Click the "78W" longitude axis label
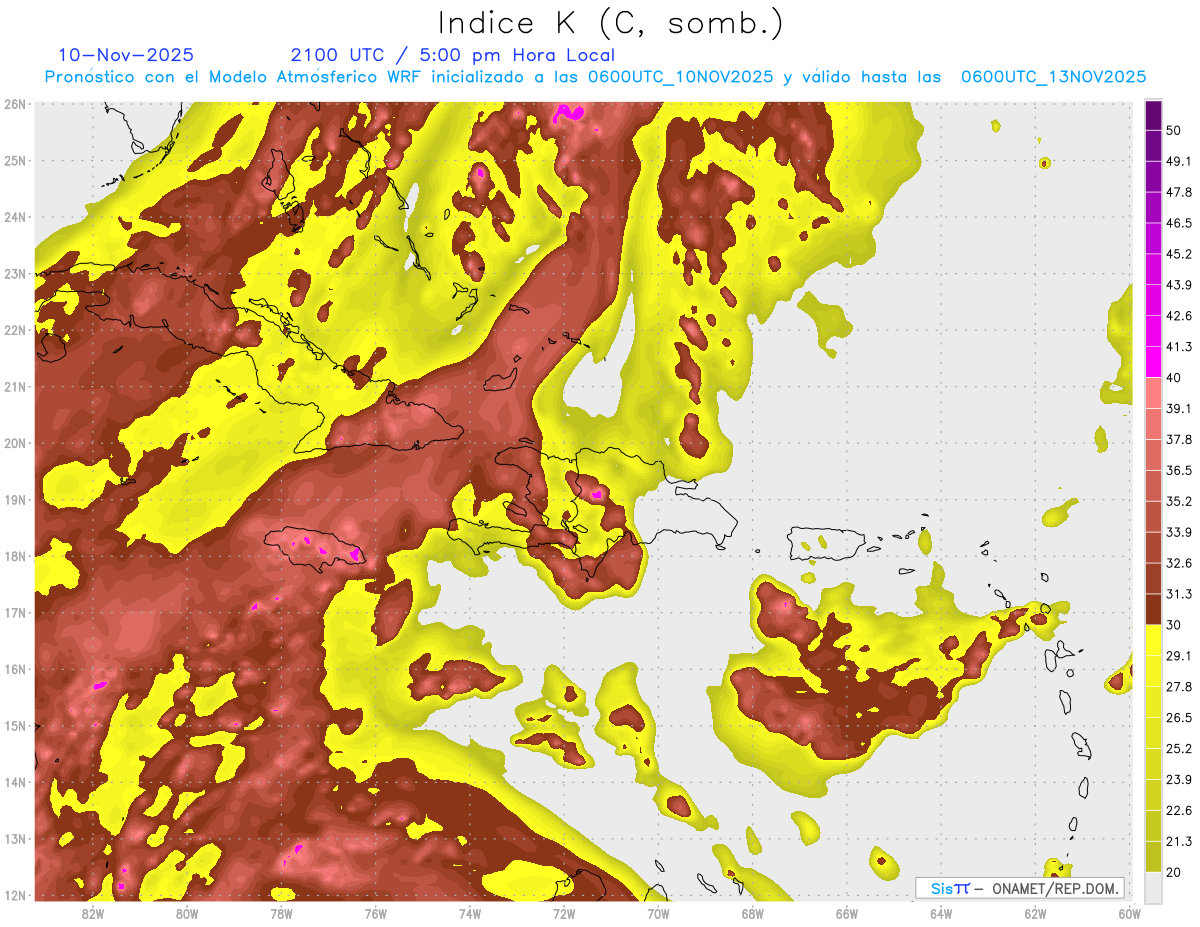The width and height of the screenshot is (1200, 927). click(x=281, y=913)
